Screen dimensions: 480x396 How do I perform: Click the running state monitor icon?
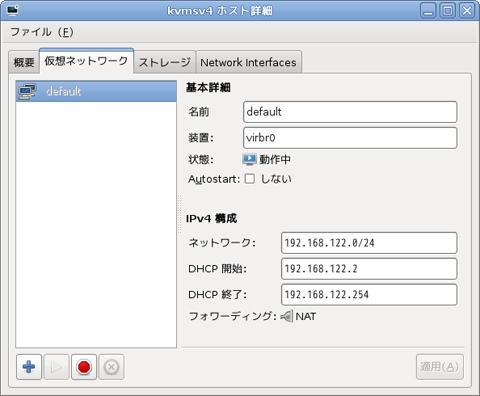(249, 159)
